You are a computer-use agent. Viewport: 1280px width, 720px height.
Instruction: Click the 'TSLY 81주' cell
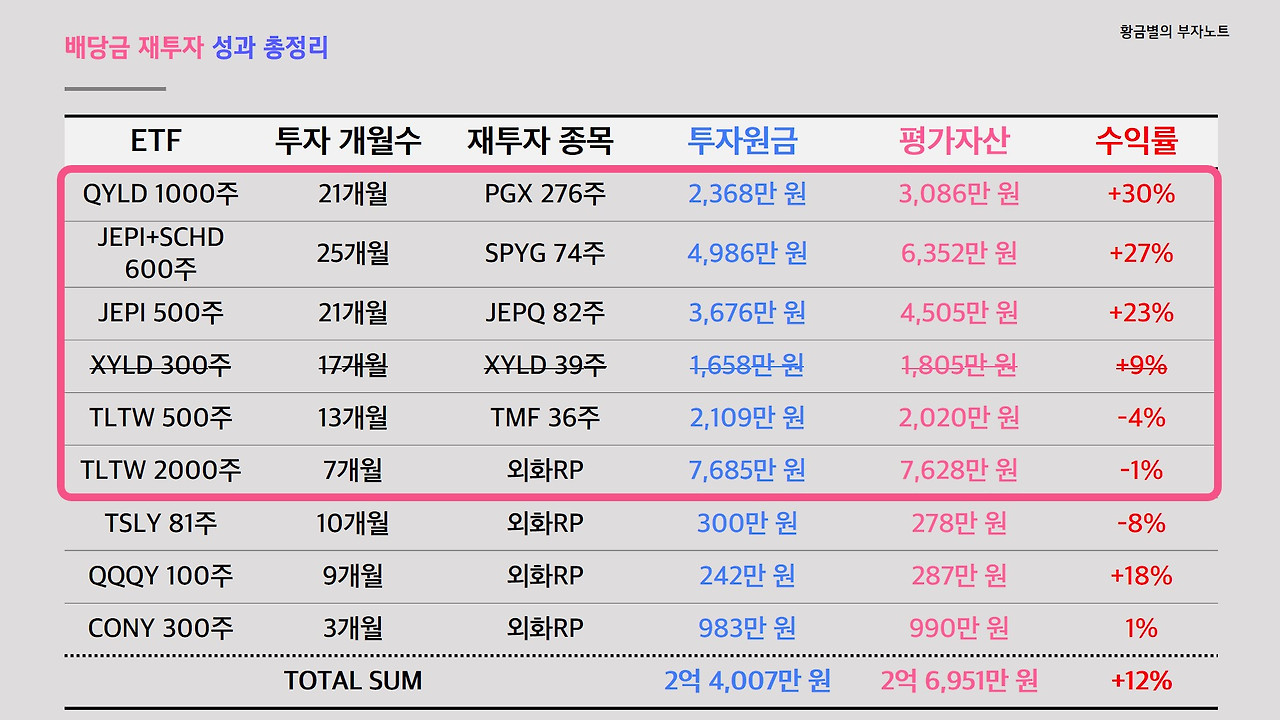pyautogui.click(x=161, y=523)
